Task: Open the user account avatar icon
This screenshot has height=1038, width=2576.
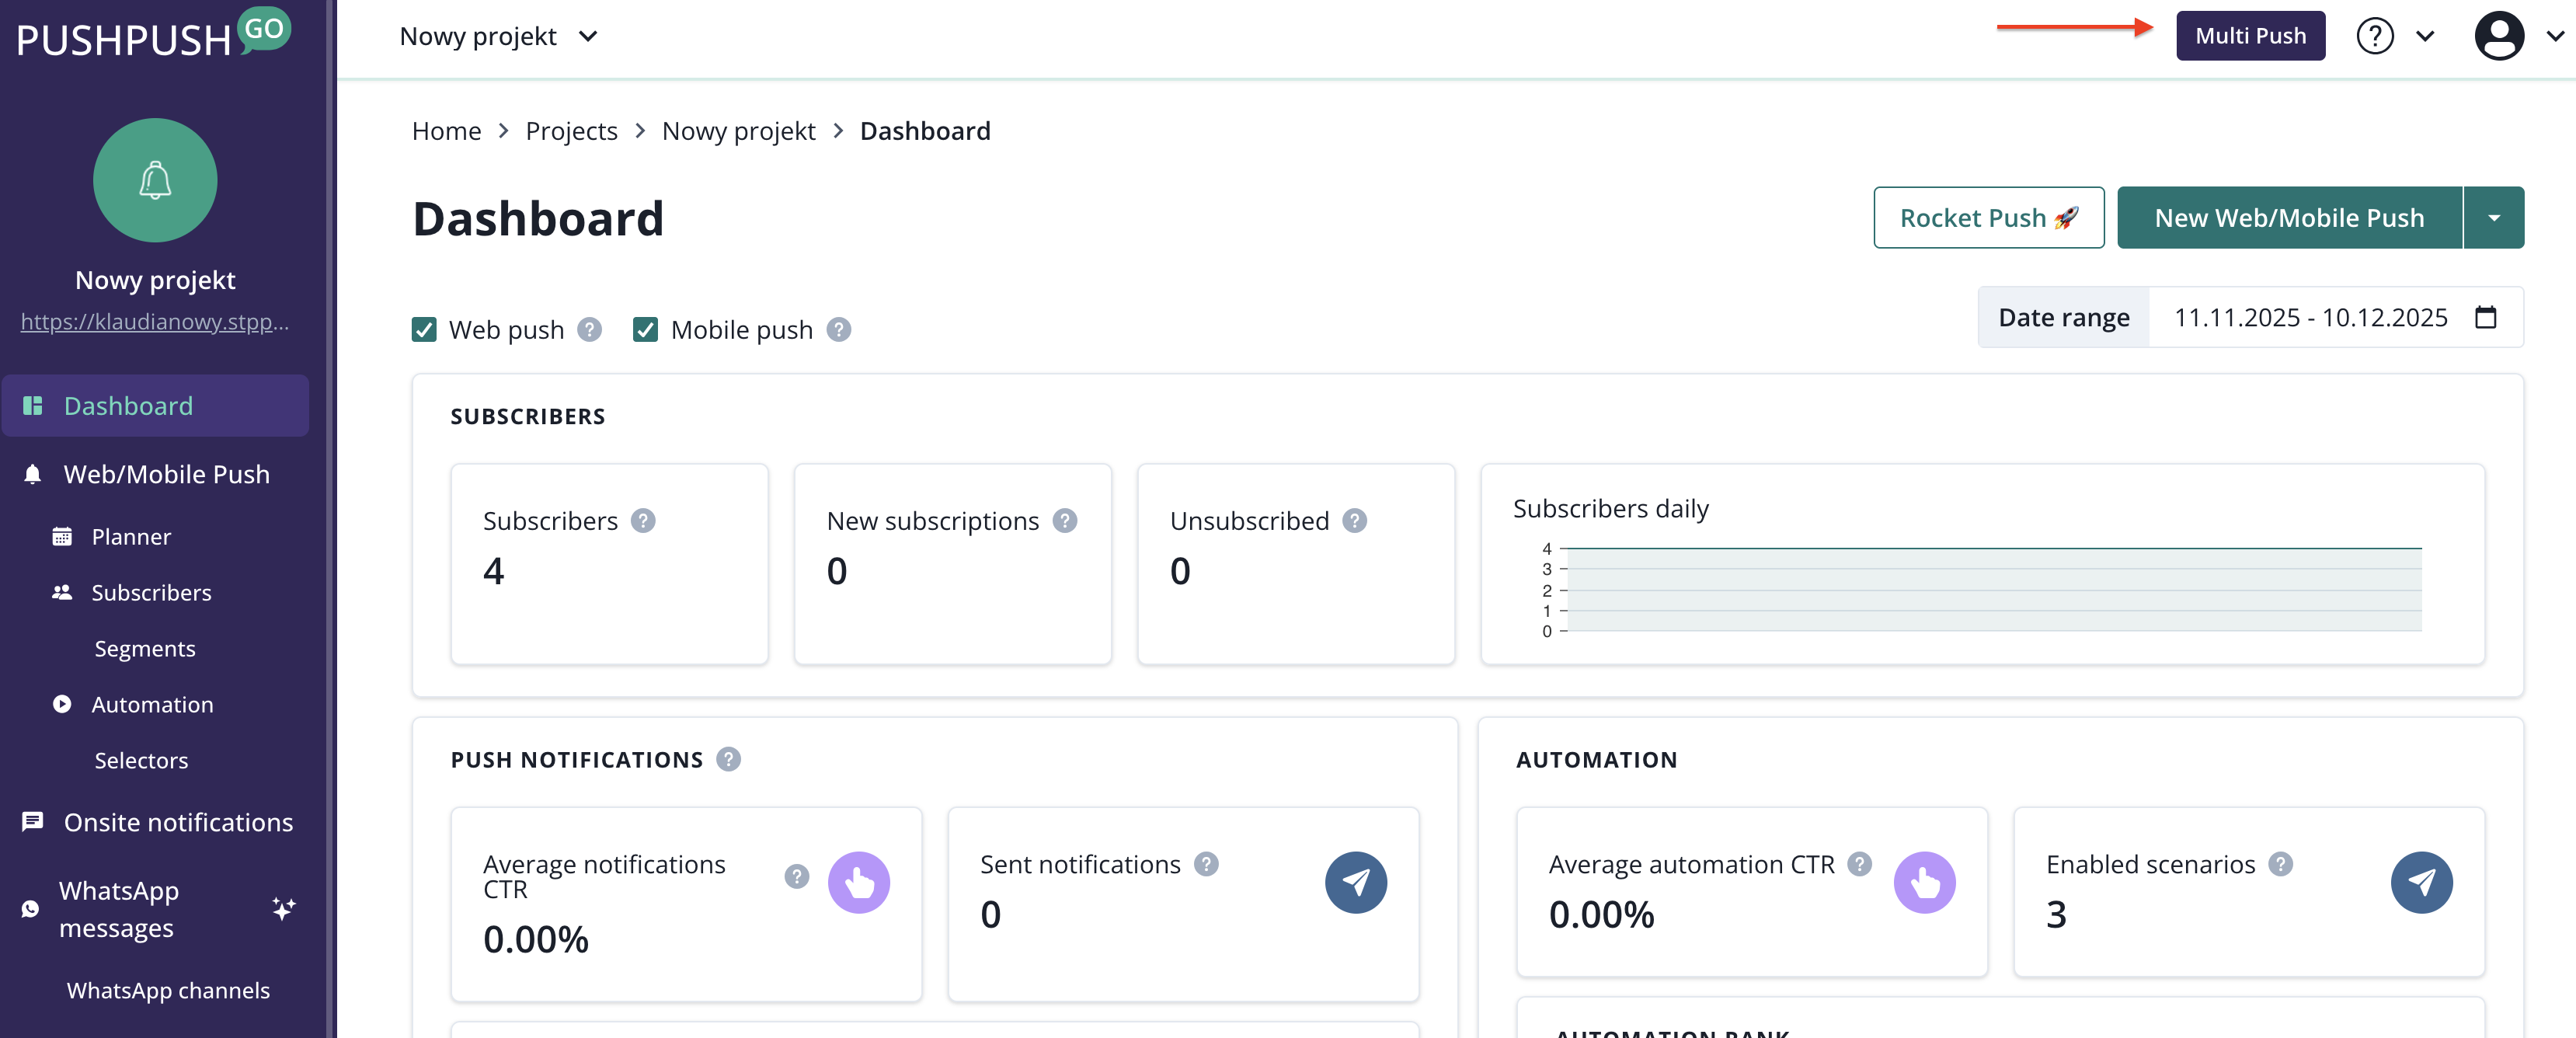Action: (2498, 36)
